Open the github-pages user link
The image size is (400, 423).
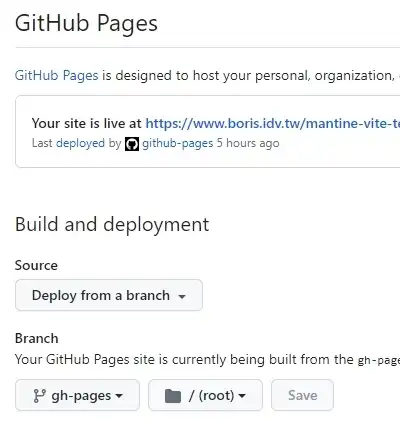pos(177,143)
